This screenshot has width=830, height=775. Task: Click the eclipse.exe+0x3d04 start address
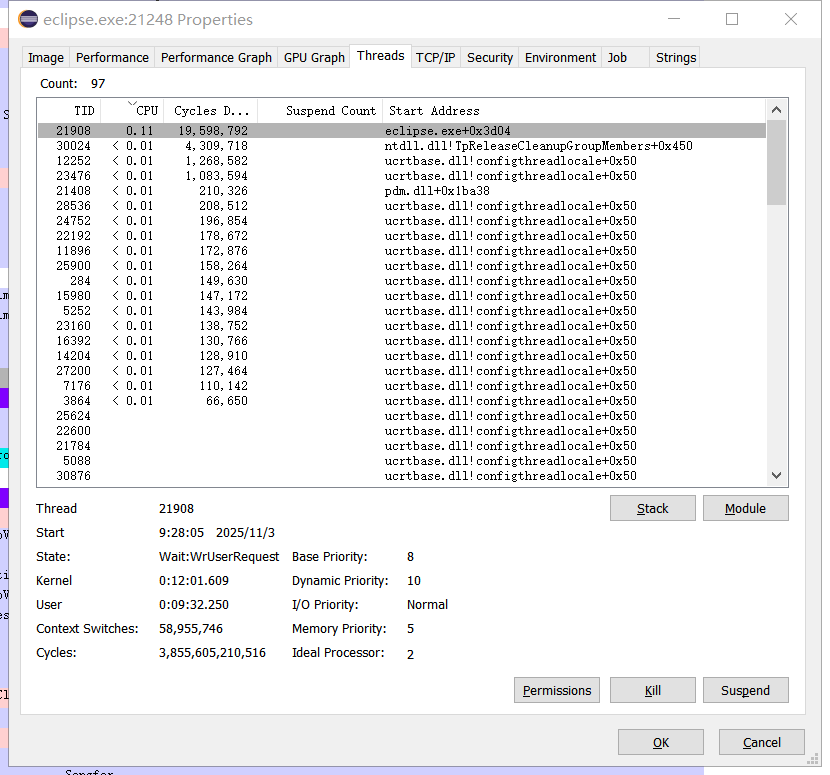click(447, 131)
